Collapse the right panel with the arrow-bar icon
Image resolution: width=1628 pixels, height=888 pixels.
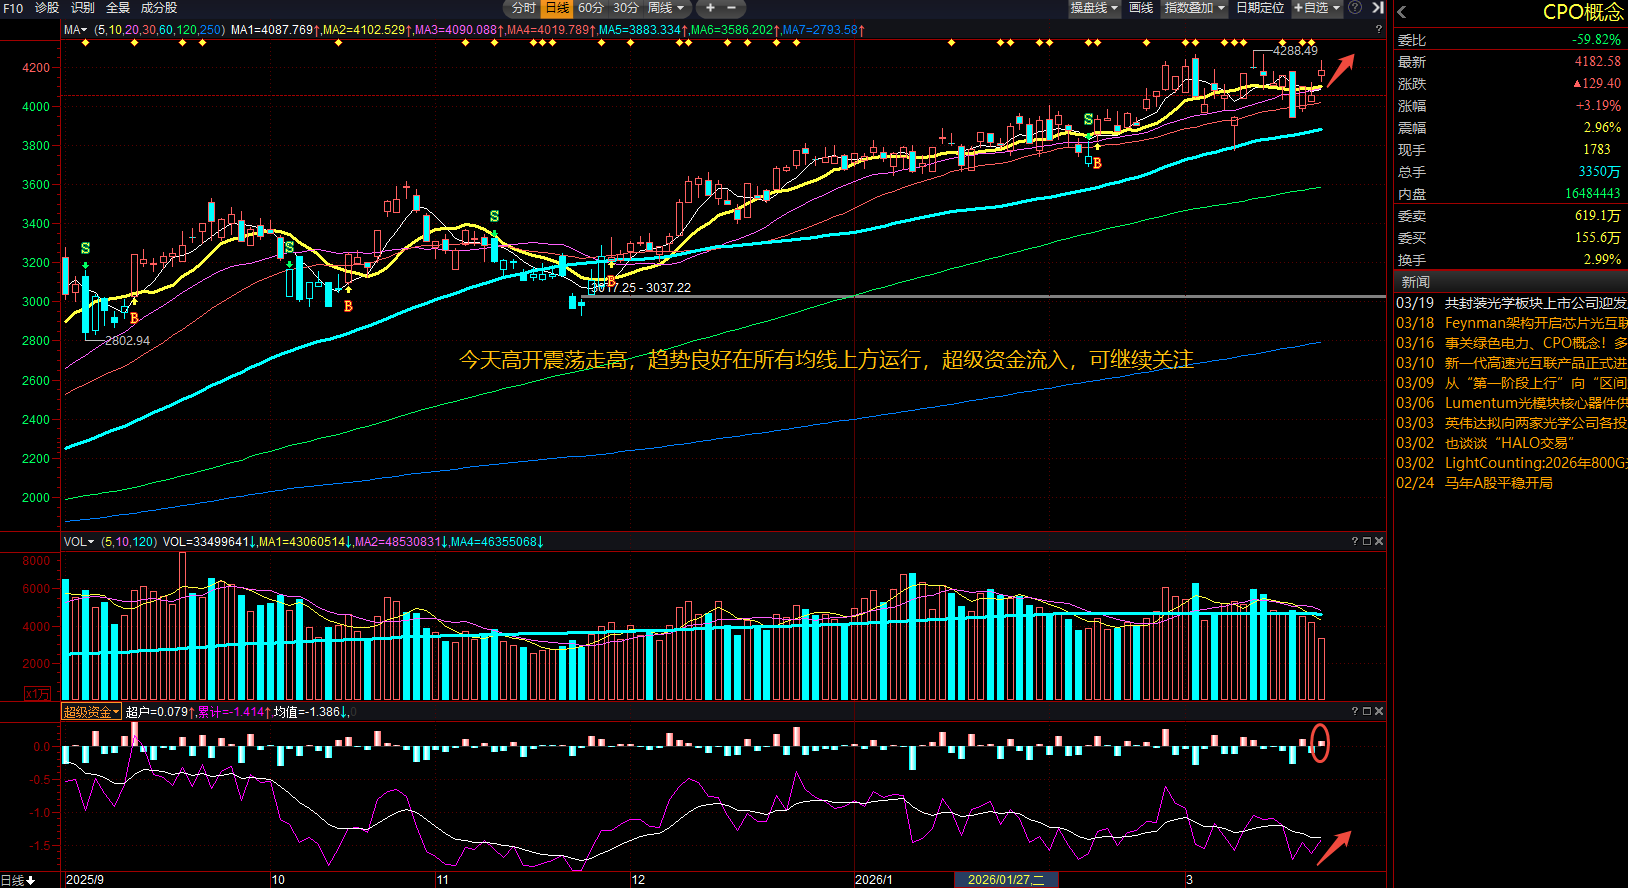1377,8
